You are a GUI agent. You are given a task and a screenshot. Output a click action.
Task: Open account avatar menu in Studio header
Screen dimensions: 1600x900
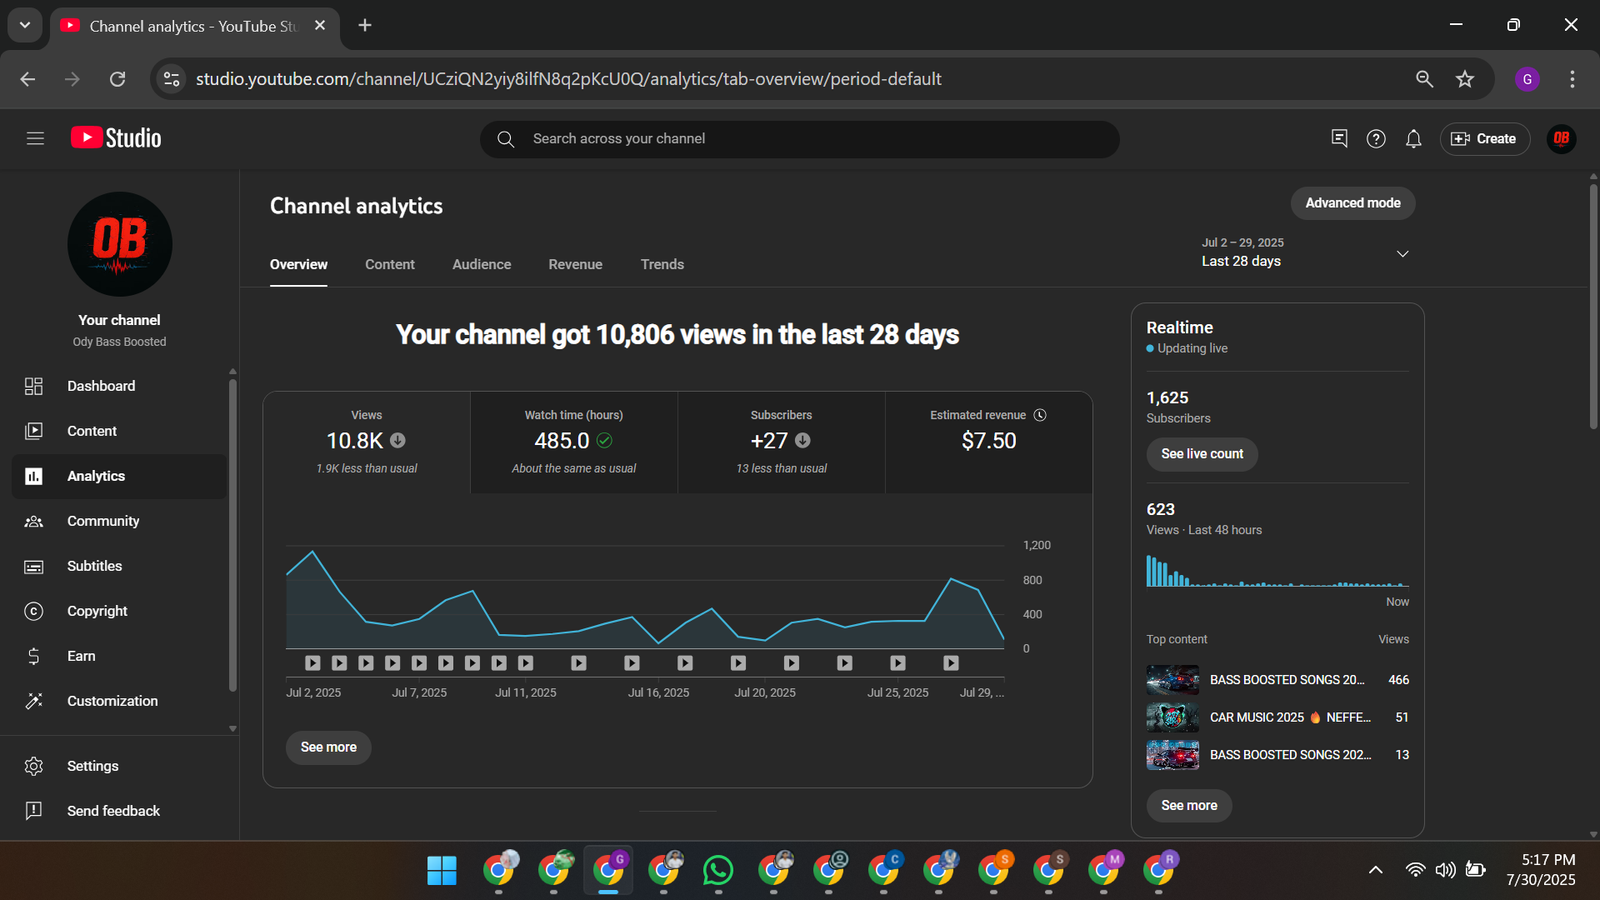[x=1561, y=139]
